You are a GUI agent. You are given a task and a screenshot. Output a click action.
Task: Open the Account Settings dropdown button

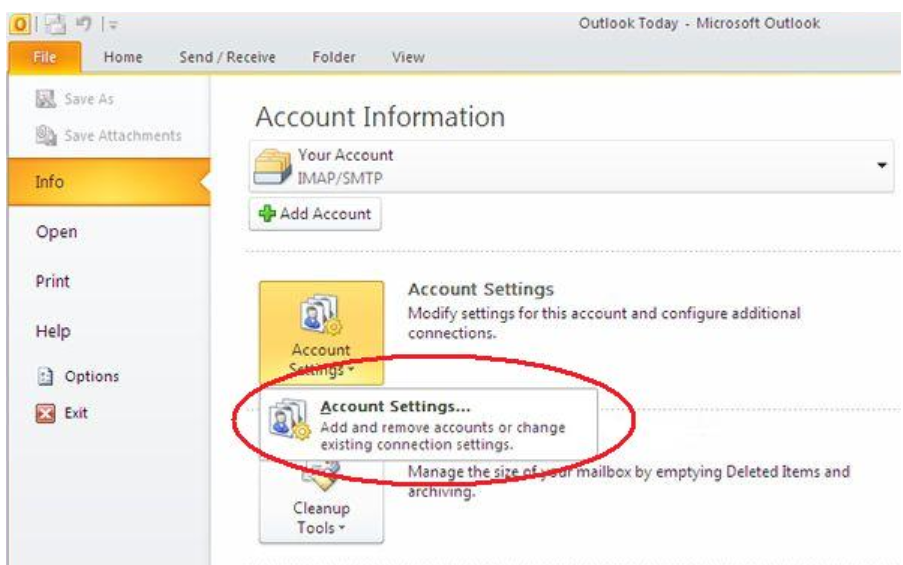321,332
